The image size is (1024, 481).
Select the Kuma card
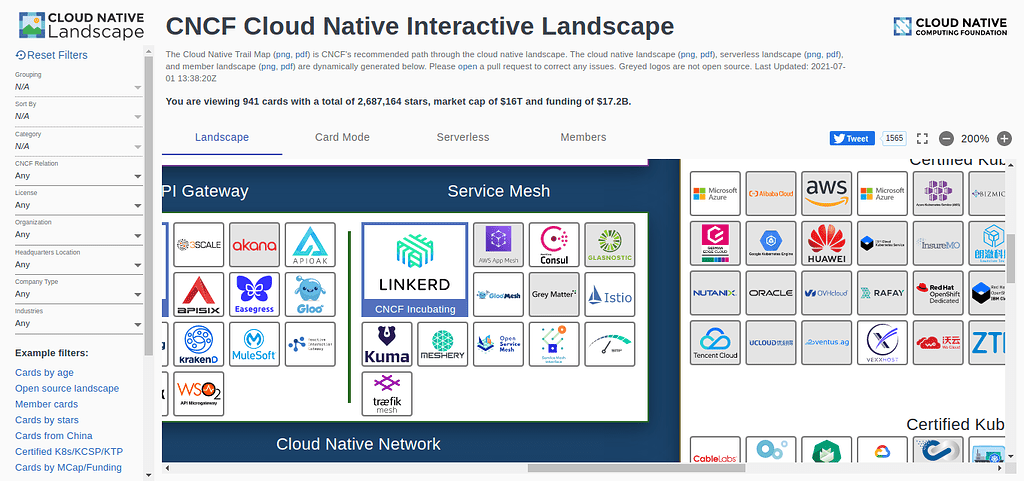point(387,344)
